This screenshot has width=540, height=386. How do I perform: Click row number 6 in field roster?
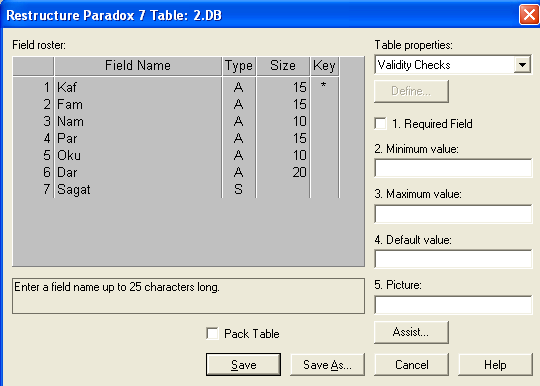click(33, 172)
